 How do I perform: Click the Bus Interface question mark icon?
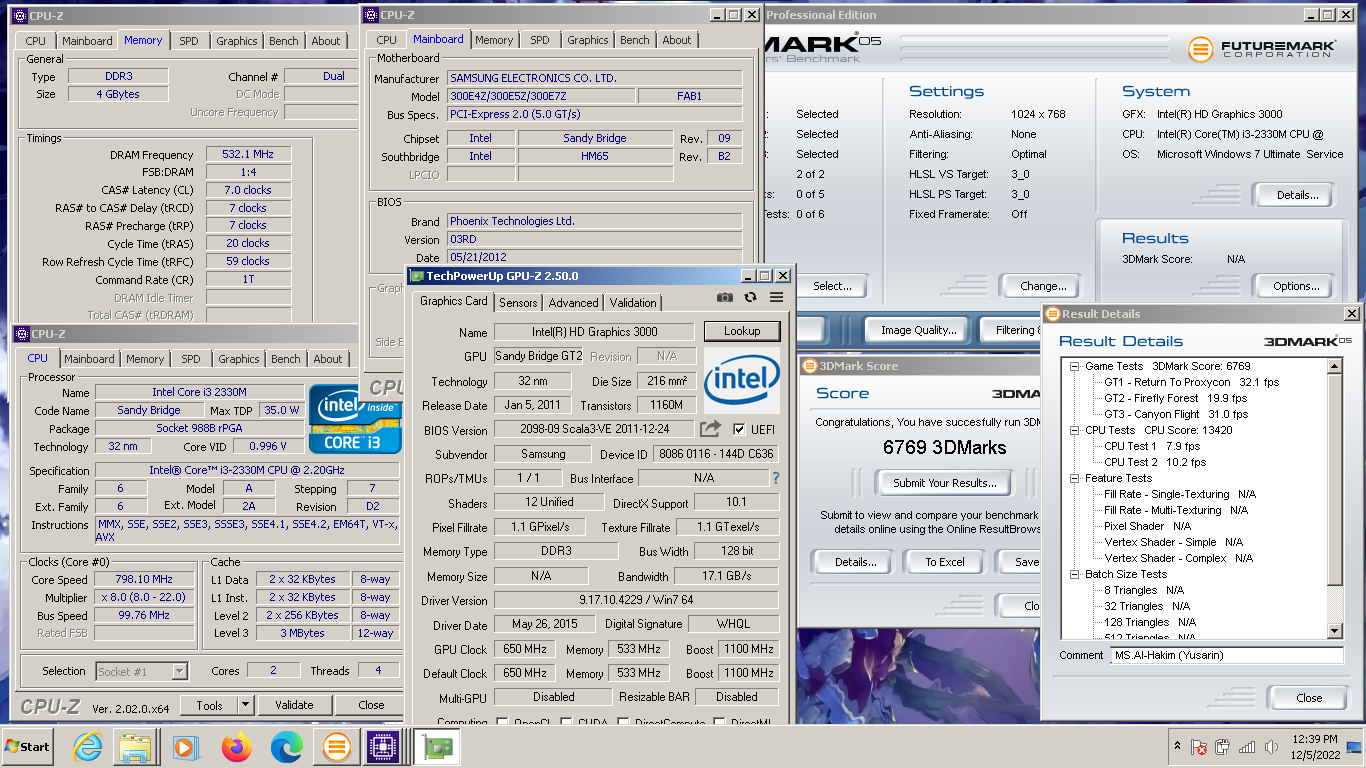(775, 478)
